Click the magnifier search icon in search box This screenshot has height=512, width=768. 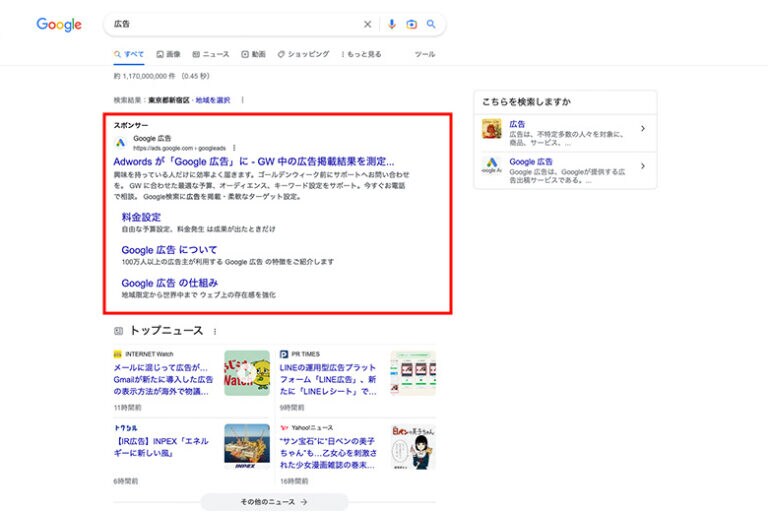pos(431,24)
